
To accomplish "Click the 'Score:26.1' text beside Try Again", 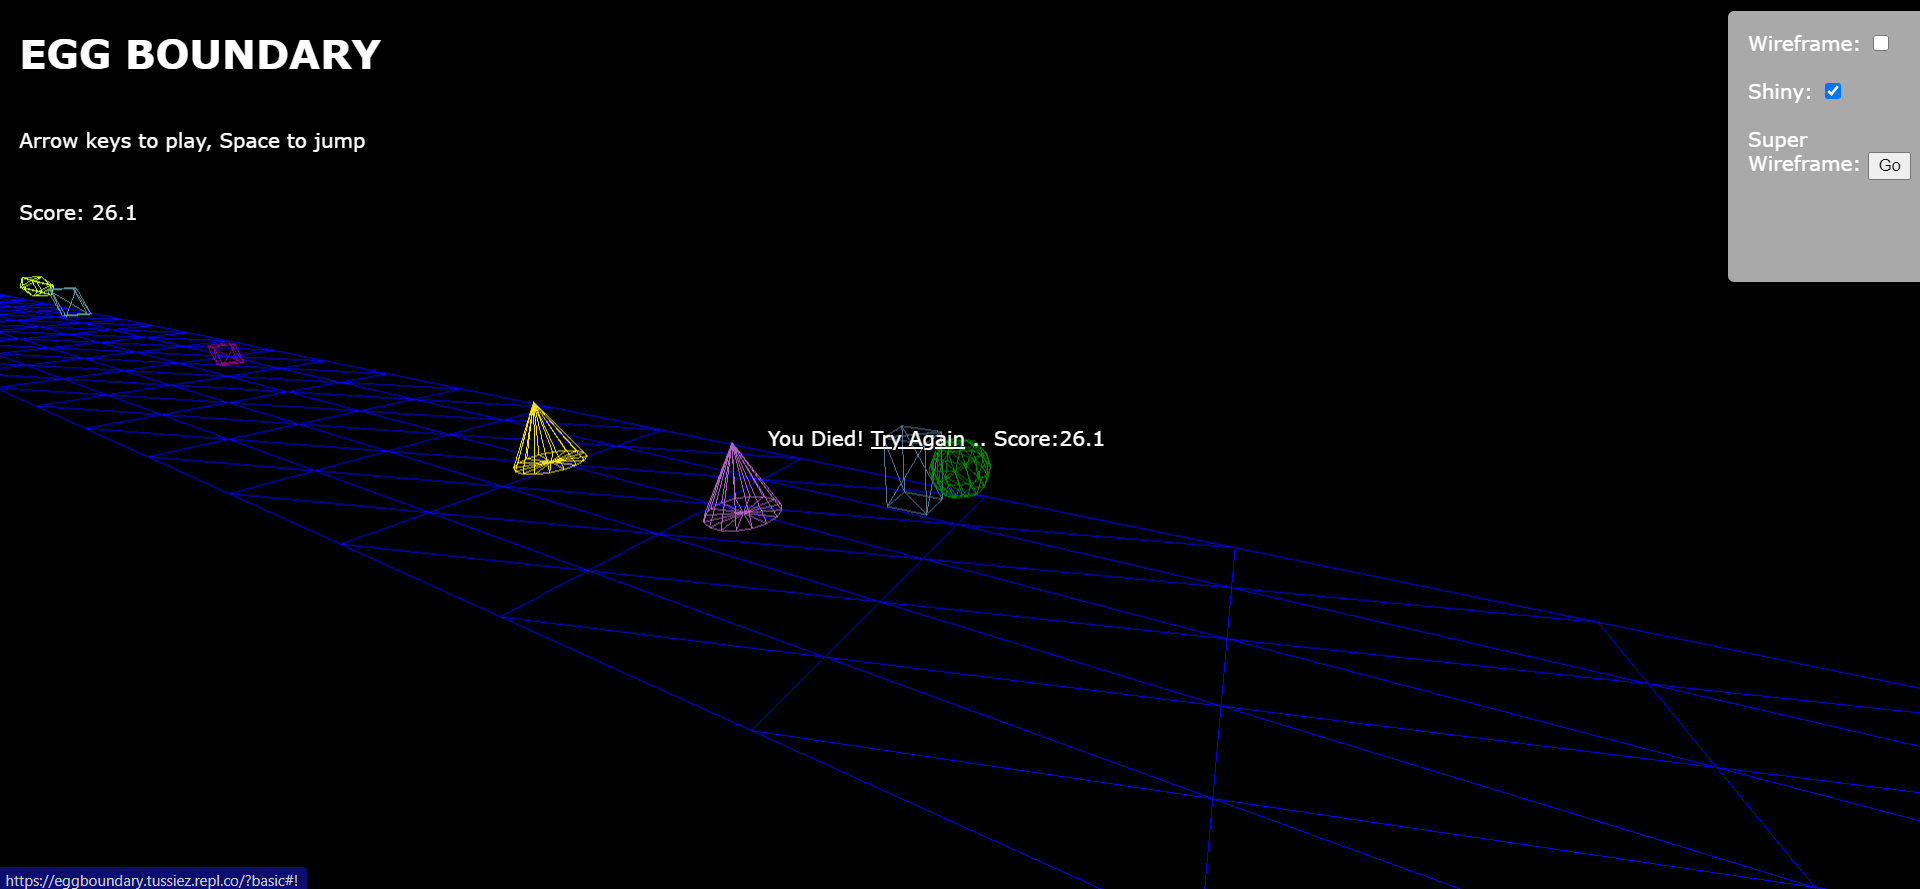I will pyautogui.click(x=1049, y=439).
